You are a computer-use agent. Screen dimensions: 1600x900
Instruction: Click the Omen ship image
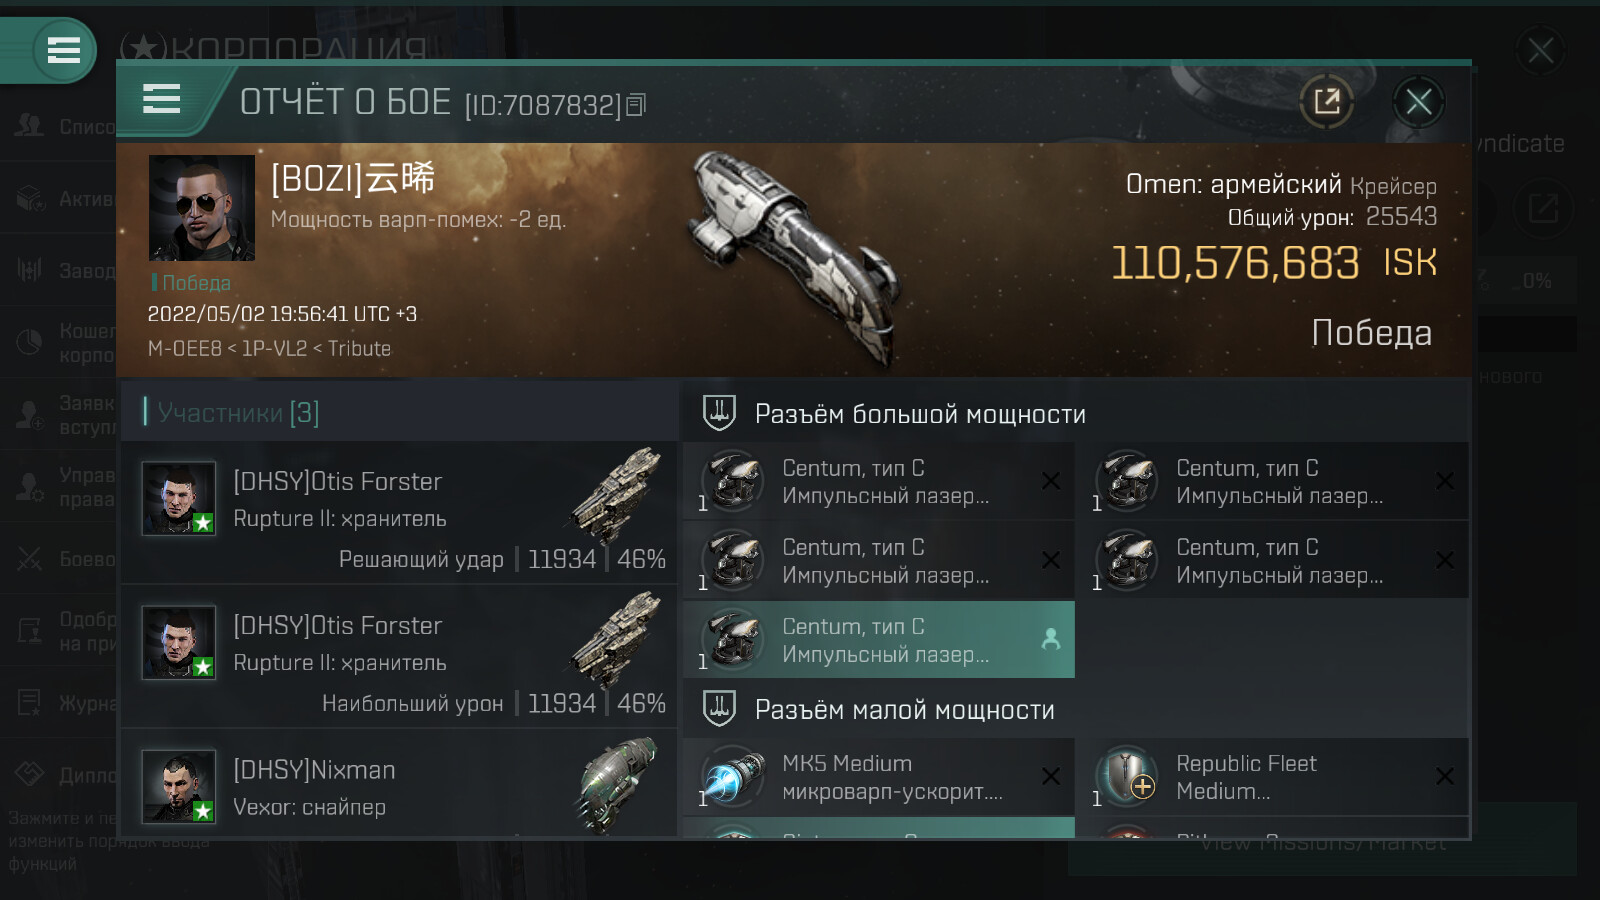click(798, 259)
